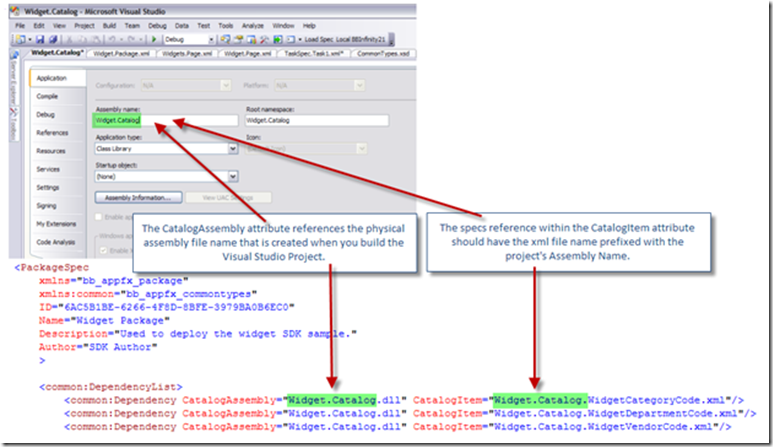Click the green arrow icon before Load Spec
773x447 pixels.
pyautogui.click(x=278, y=39)
